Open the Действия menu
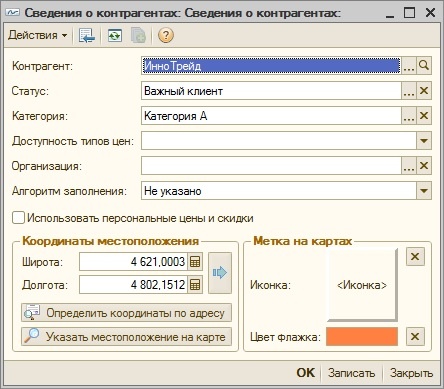Image resolution: width=444 pixels, height=389 pixels. 38,35
